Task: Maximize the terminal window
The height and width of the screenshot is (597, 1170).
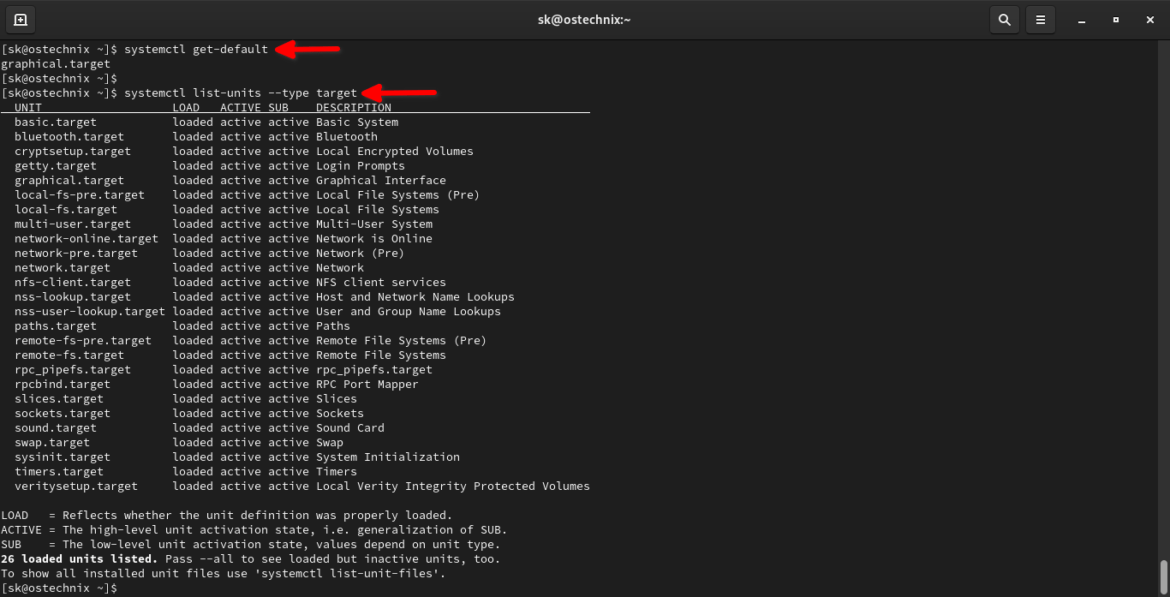Action: tap(1116, 20)
